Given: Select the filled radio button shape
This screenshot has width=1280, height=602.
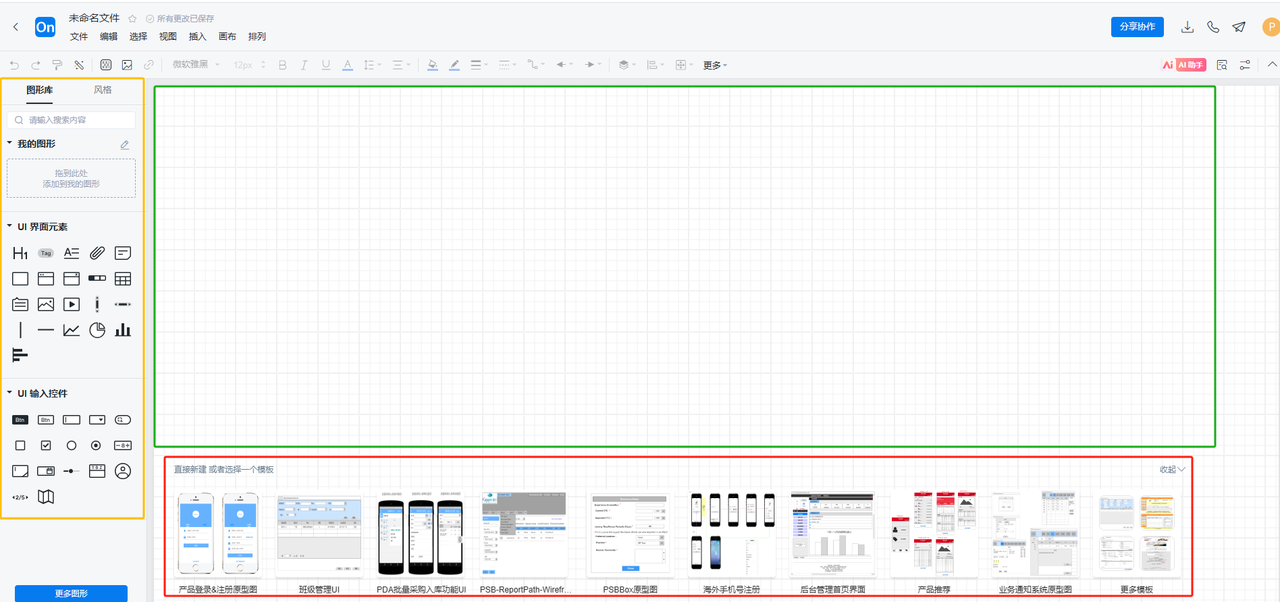Looking at the screenshot, I should coord(97,445).
